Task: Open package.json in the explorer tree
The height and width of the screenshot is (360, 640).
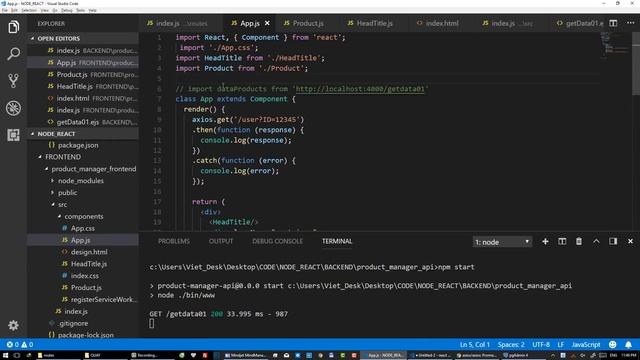Action: point(83,145)
